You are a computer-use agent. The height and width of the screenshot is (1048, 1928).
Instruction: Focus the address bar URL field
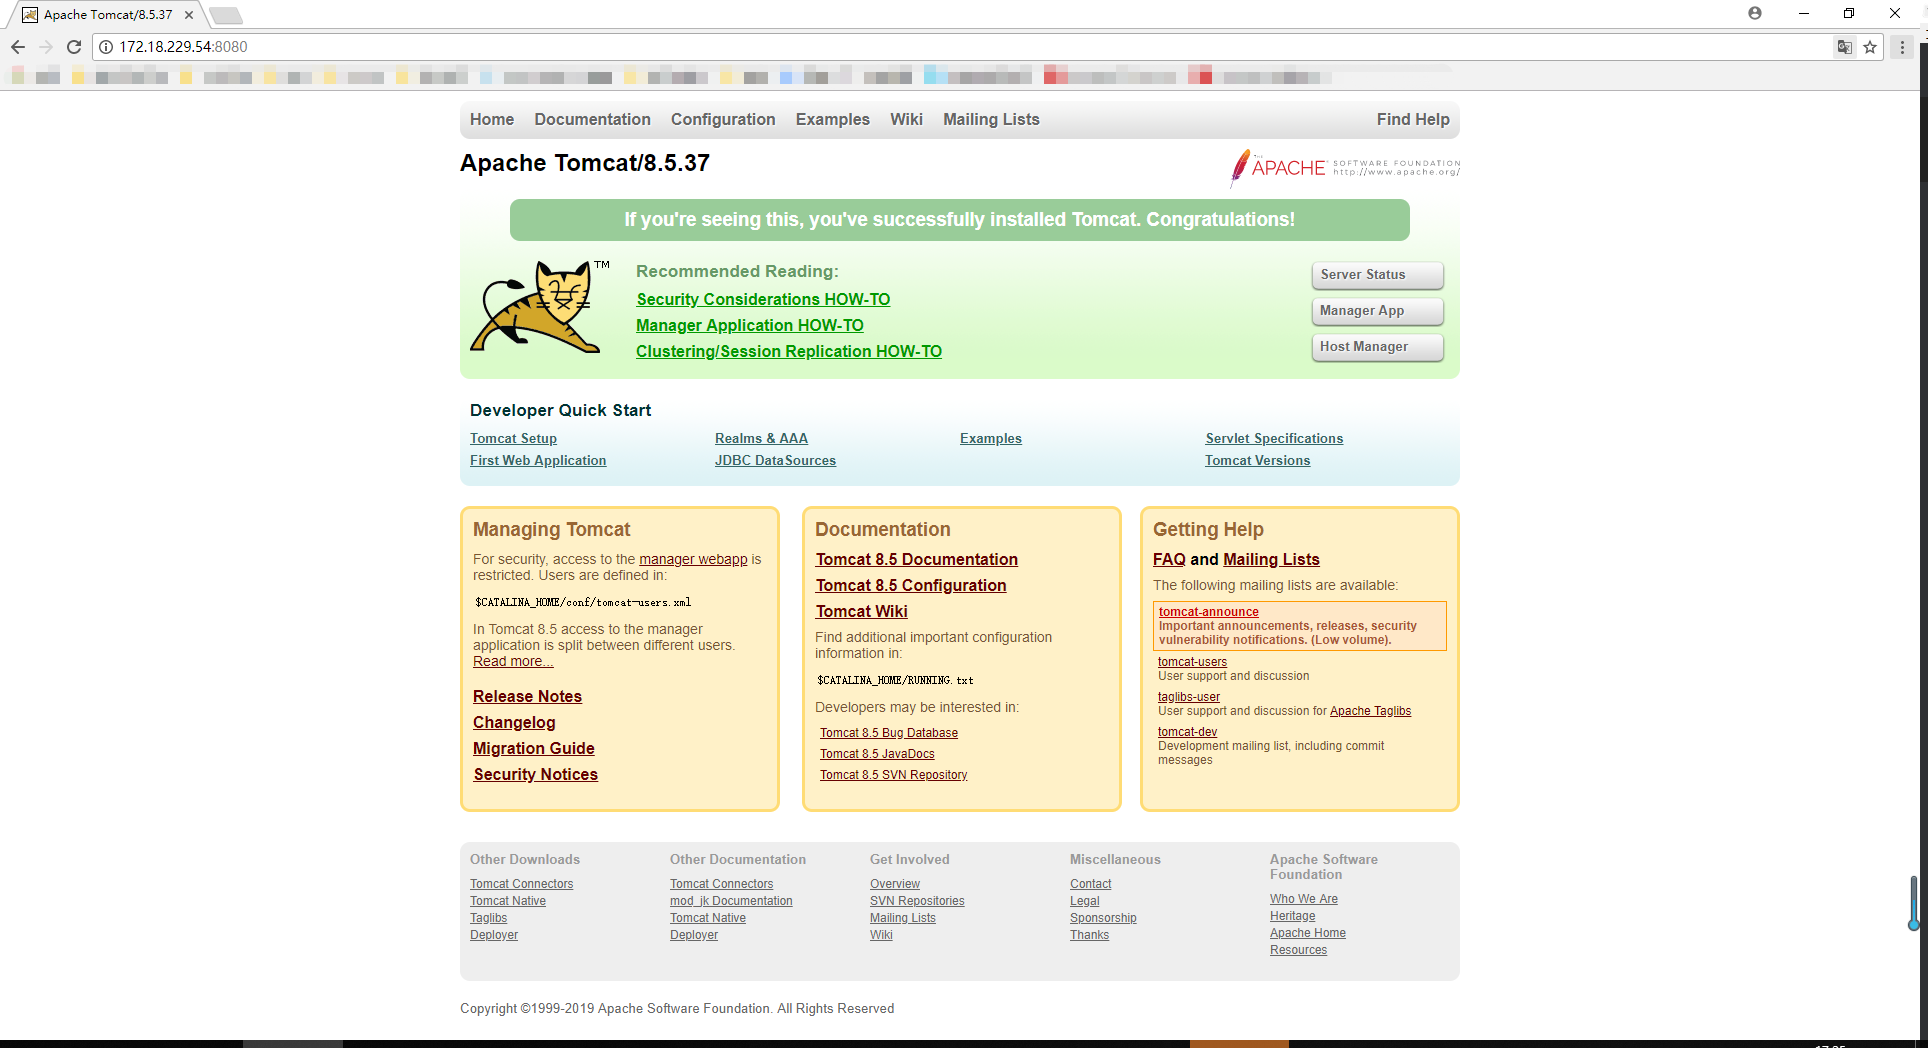(x=960, y=47)
